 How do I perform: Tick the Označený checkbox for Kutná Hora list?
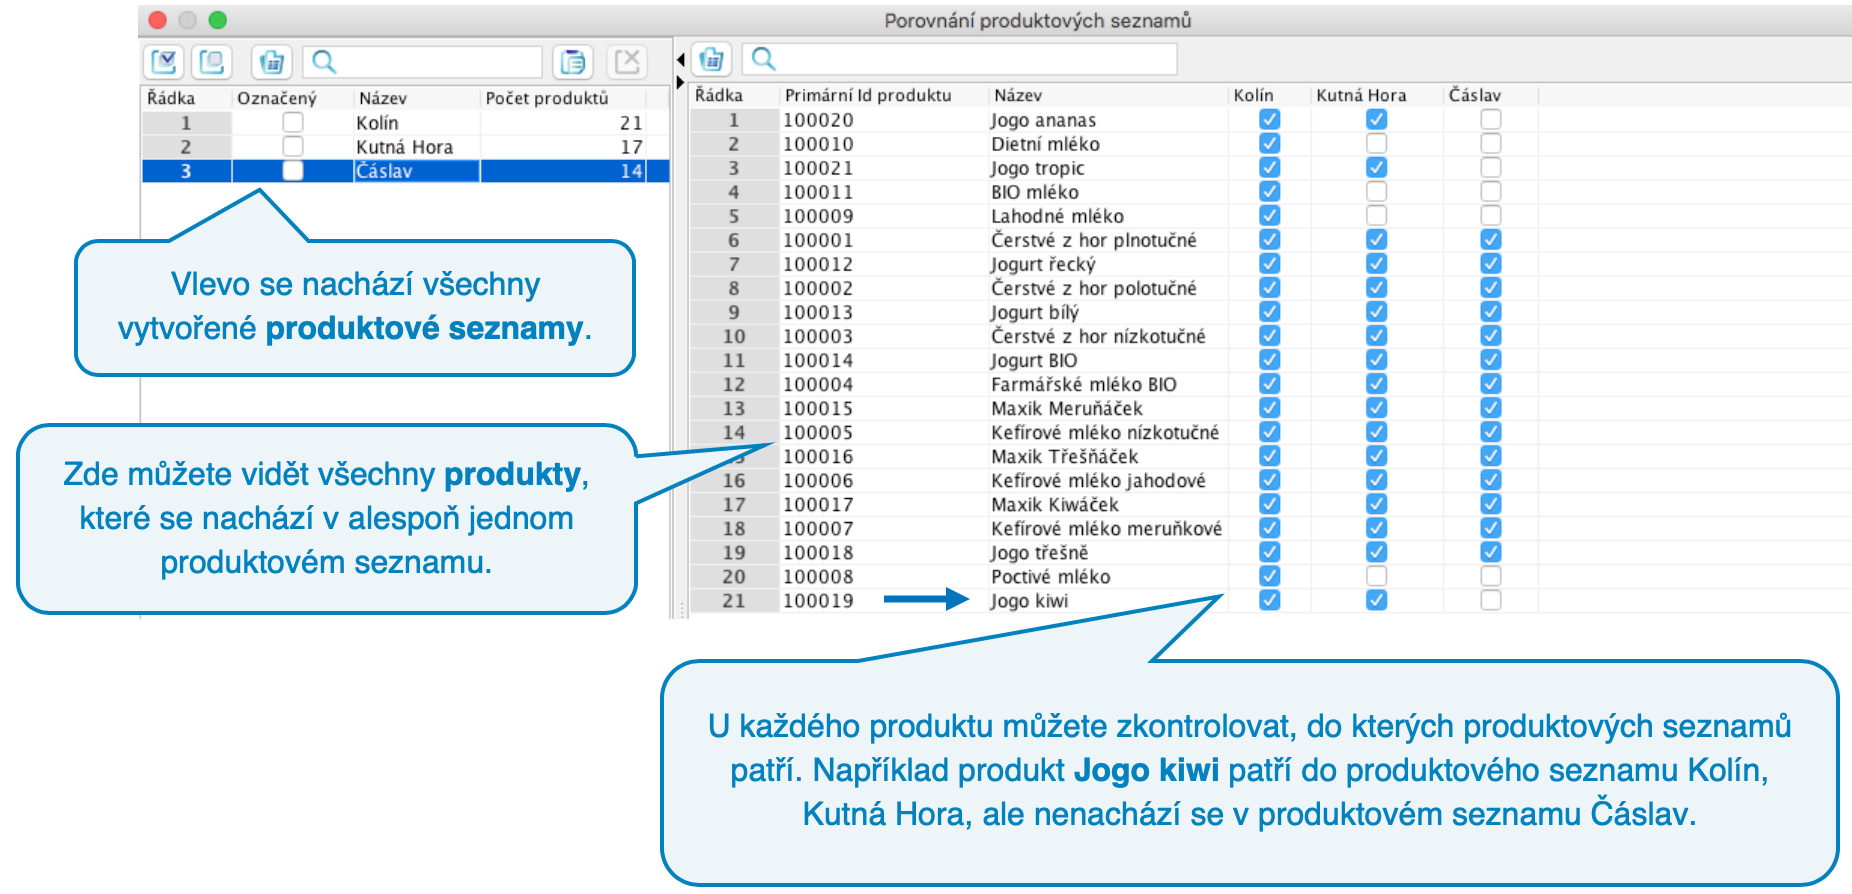pos(293,147)
